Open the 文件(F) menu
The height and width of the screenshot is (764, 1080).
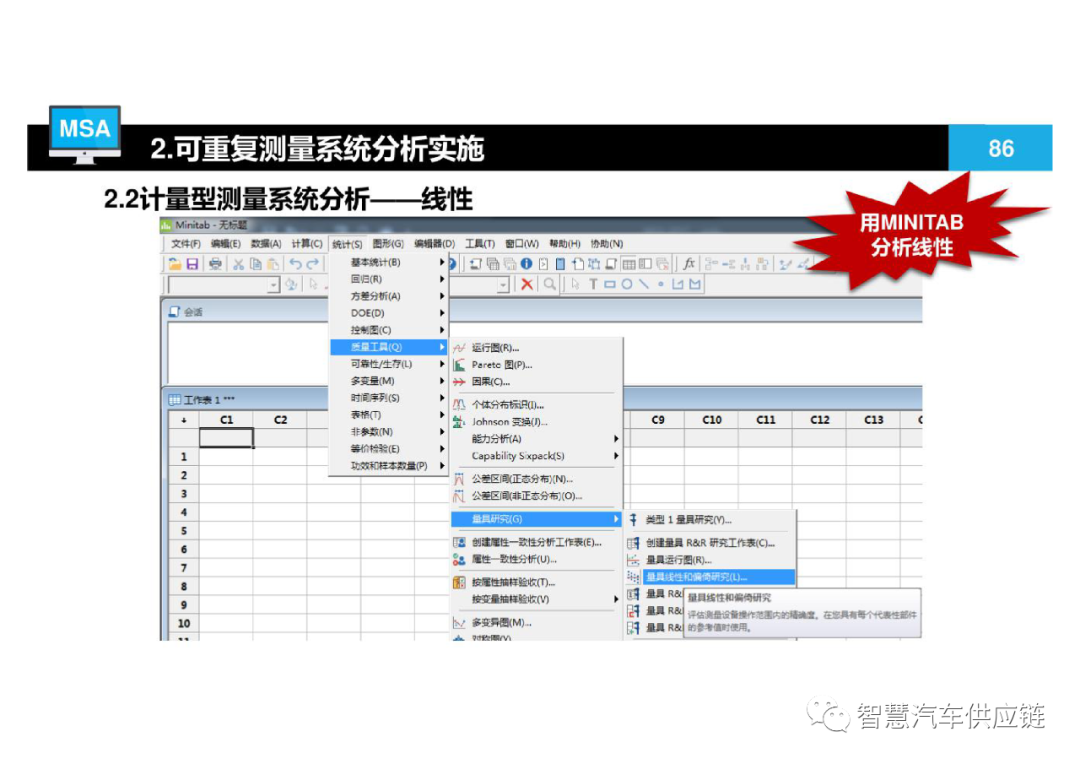(x=186, y=244)
